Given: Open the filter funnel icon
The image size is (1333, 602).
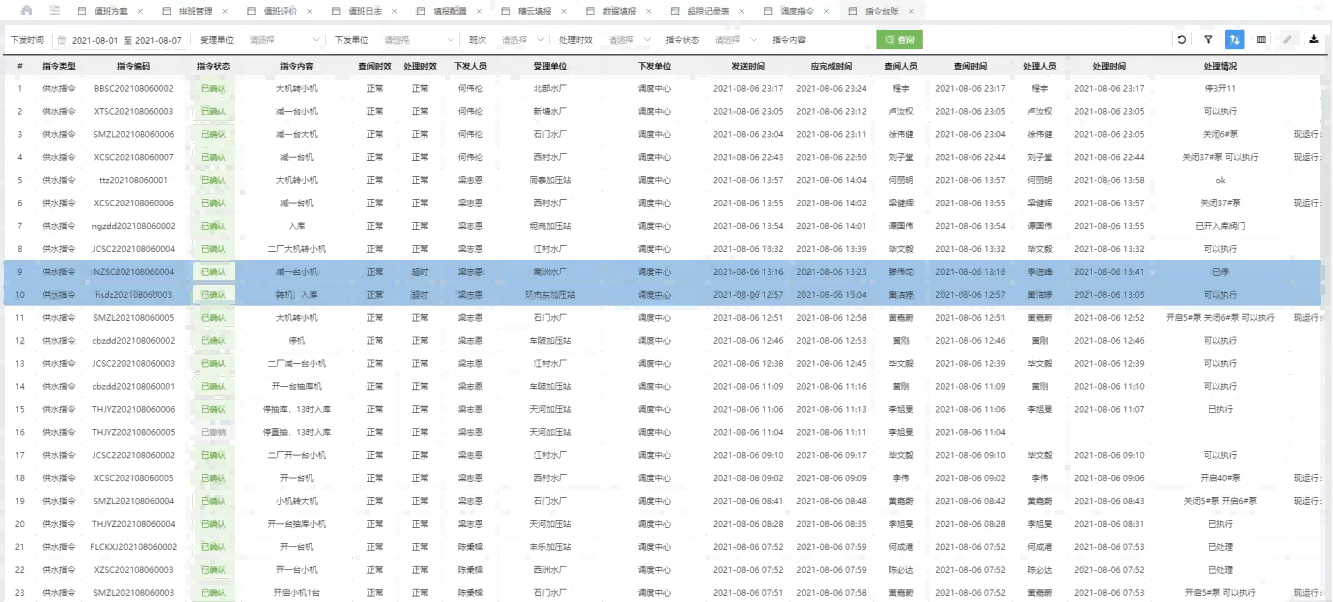Looking at the screenshot, I should coord(1208,40).
